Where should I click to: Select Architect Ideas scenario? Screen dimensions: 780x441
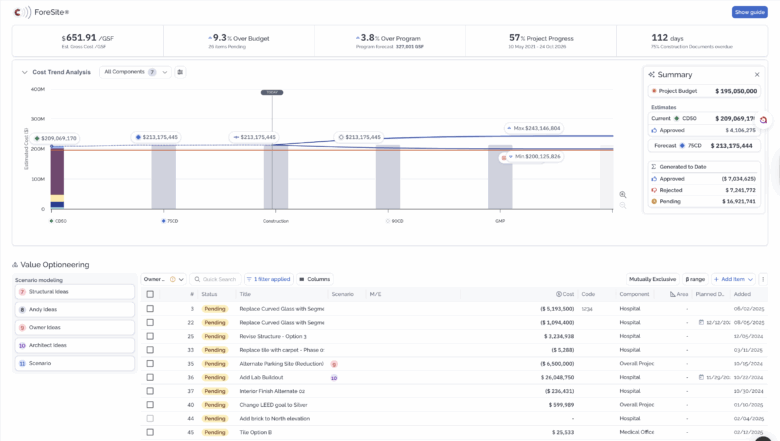coord(75,345)
